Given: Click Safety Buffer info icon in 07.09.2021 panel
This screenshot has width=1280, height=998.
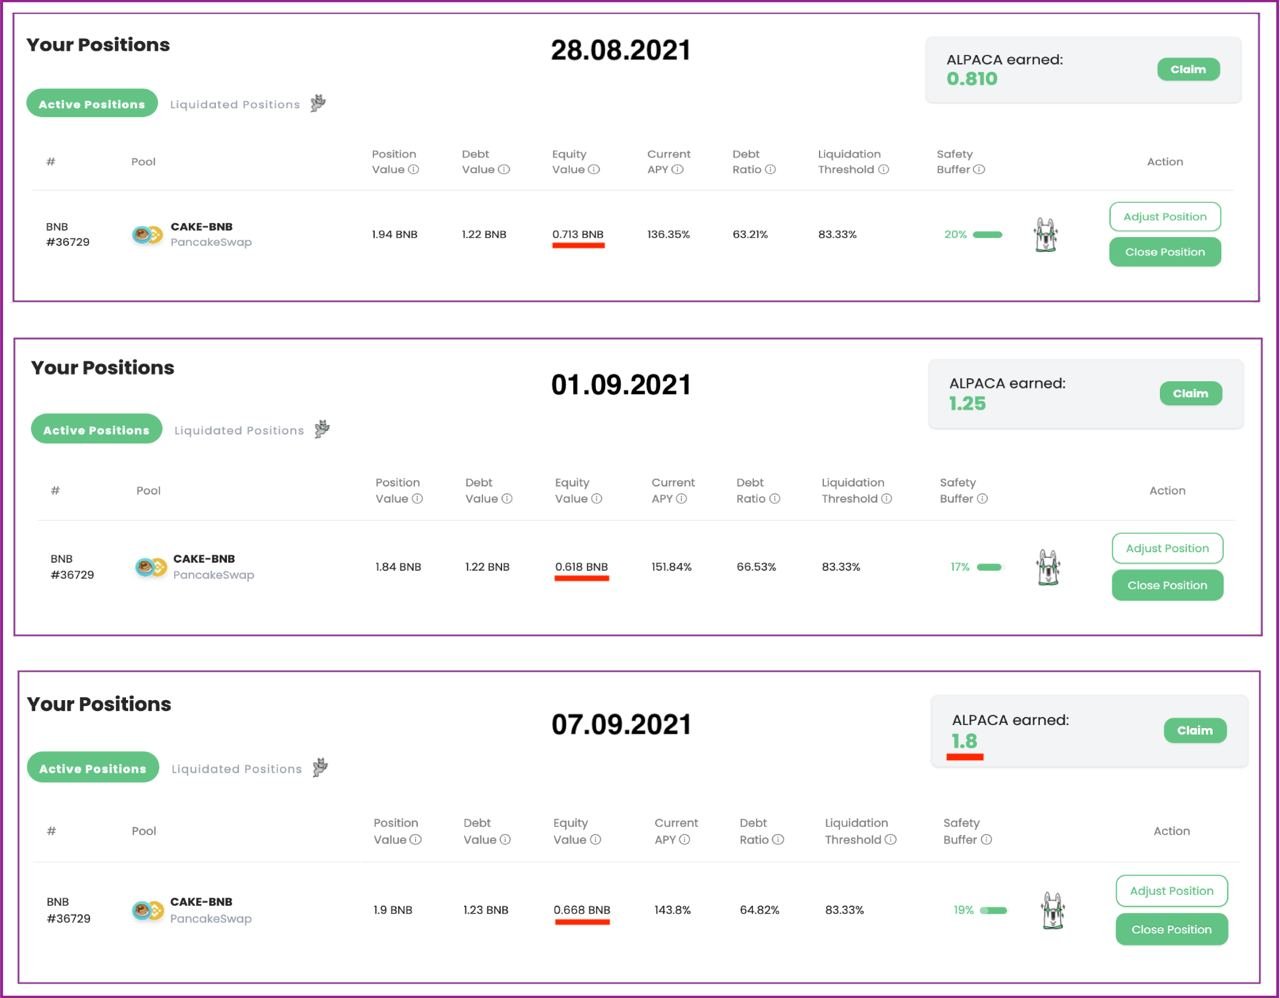Looking at the screenshot, I should tap(986, 840).
